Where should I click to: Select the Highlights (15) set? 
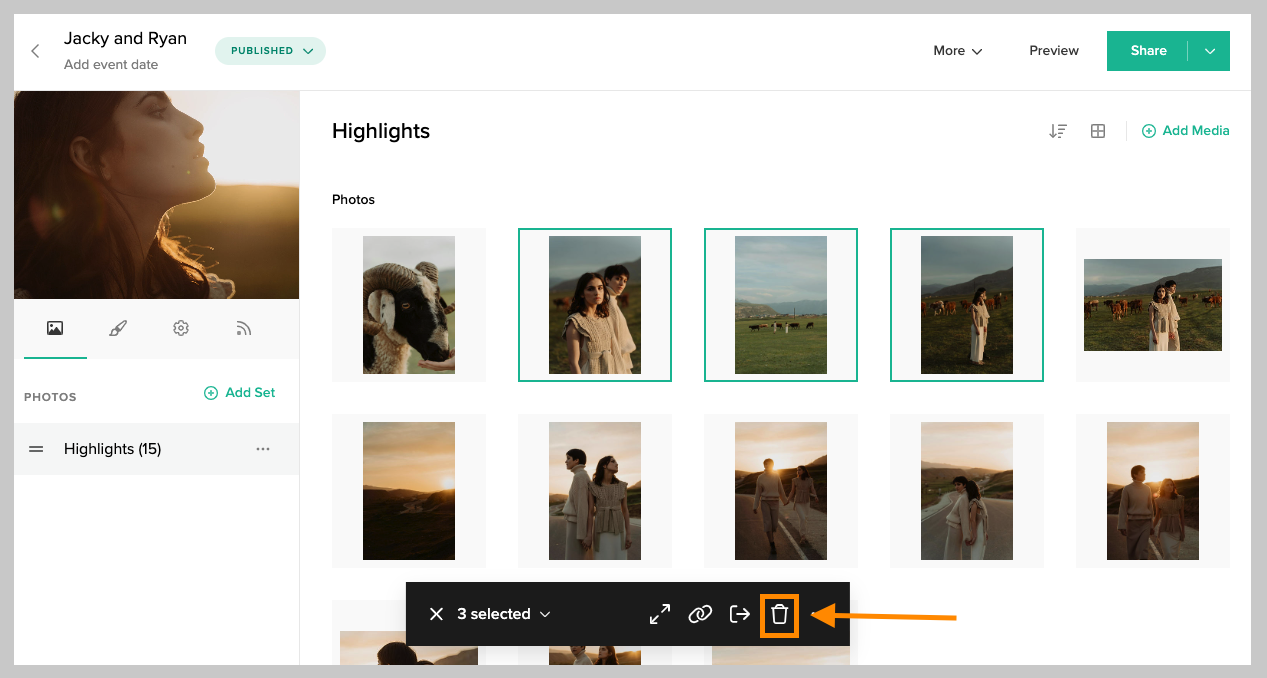pyautogui.click(x=156, y=449)
